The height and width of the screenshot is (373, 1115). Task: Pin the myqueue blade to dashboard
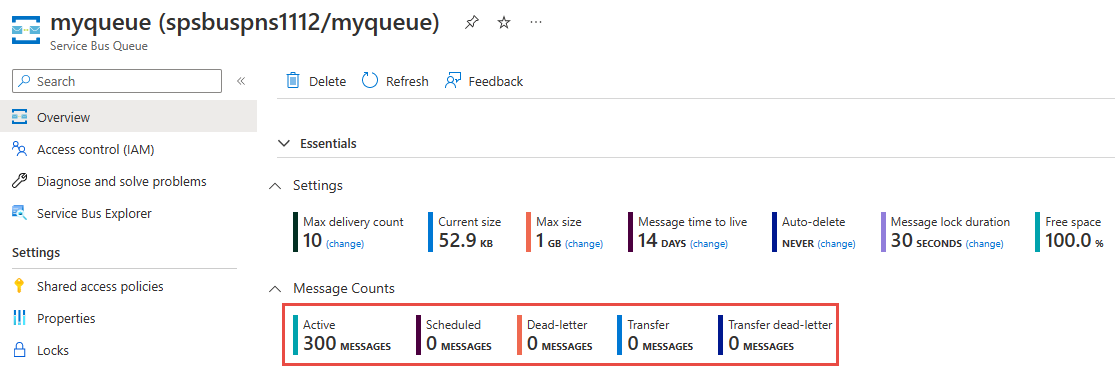(x=471, y=23)
